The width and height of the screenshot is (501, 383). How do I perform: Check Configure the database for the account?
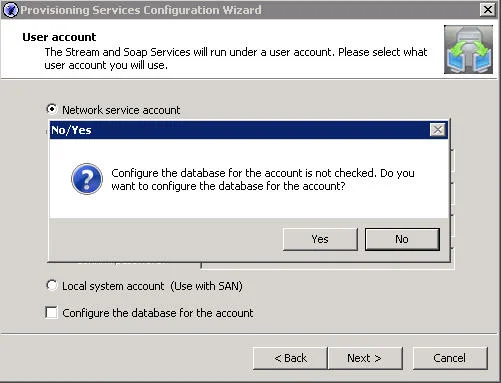tap(51, 312)
